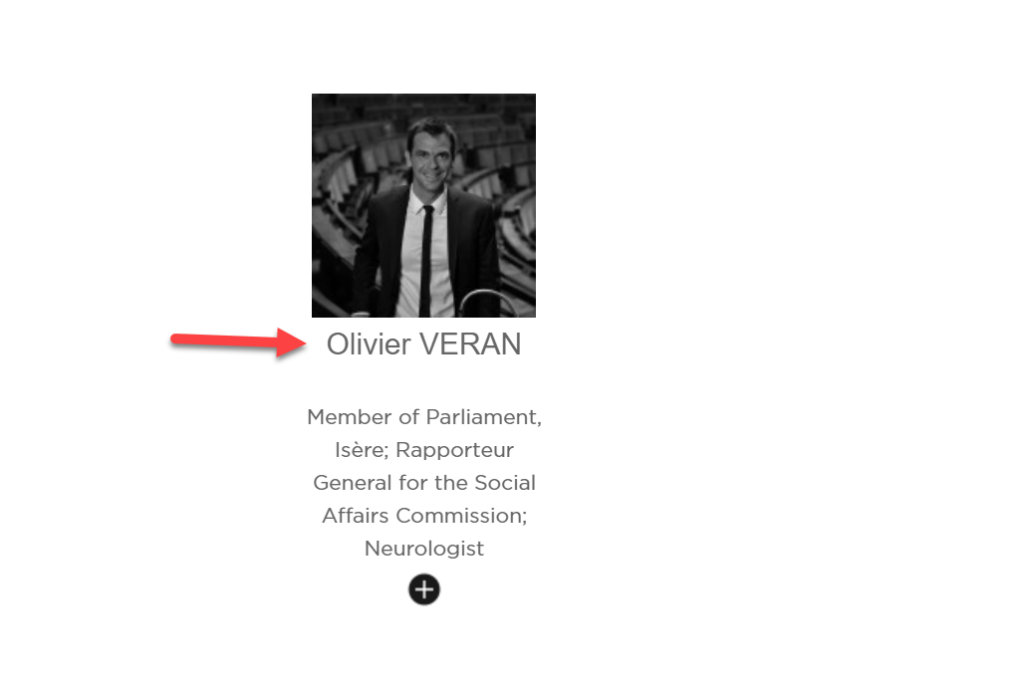
Task: Expand bio with the black plus icon
Action: 424,589
